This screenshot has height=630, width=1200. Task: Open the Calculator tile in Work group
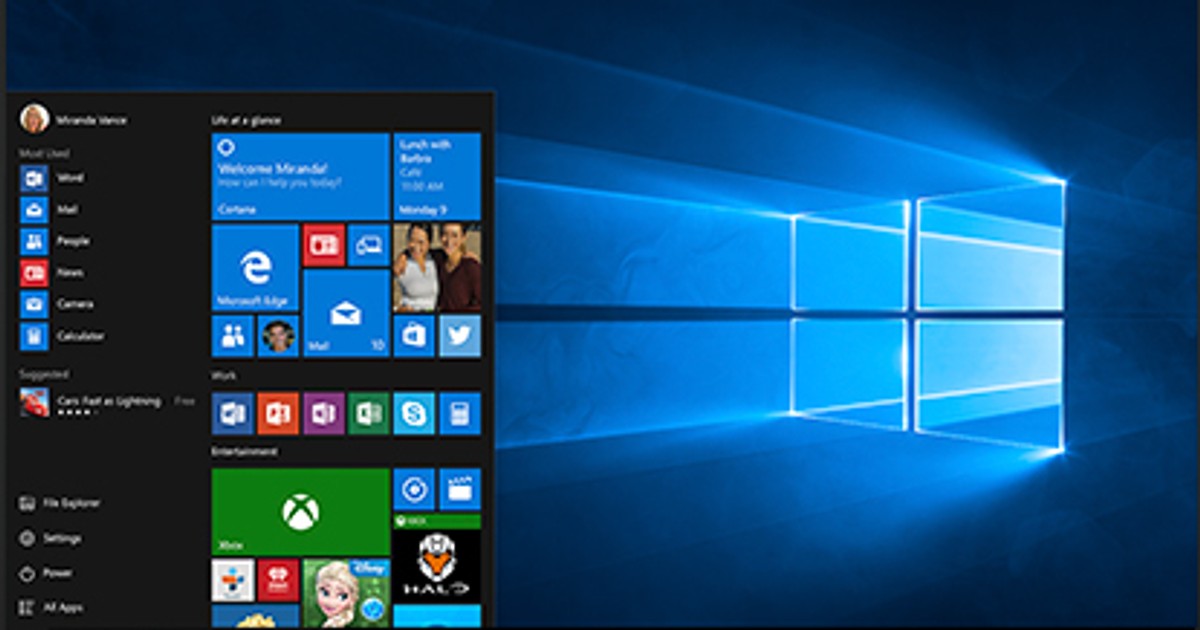[x=460, y=413]
